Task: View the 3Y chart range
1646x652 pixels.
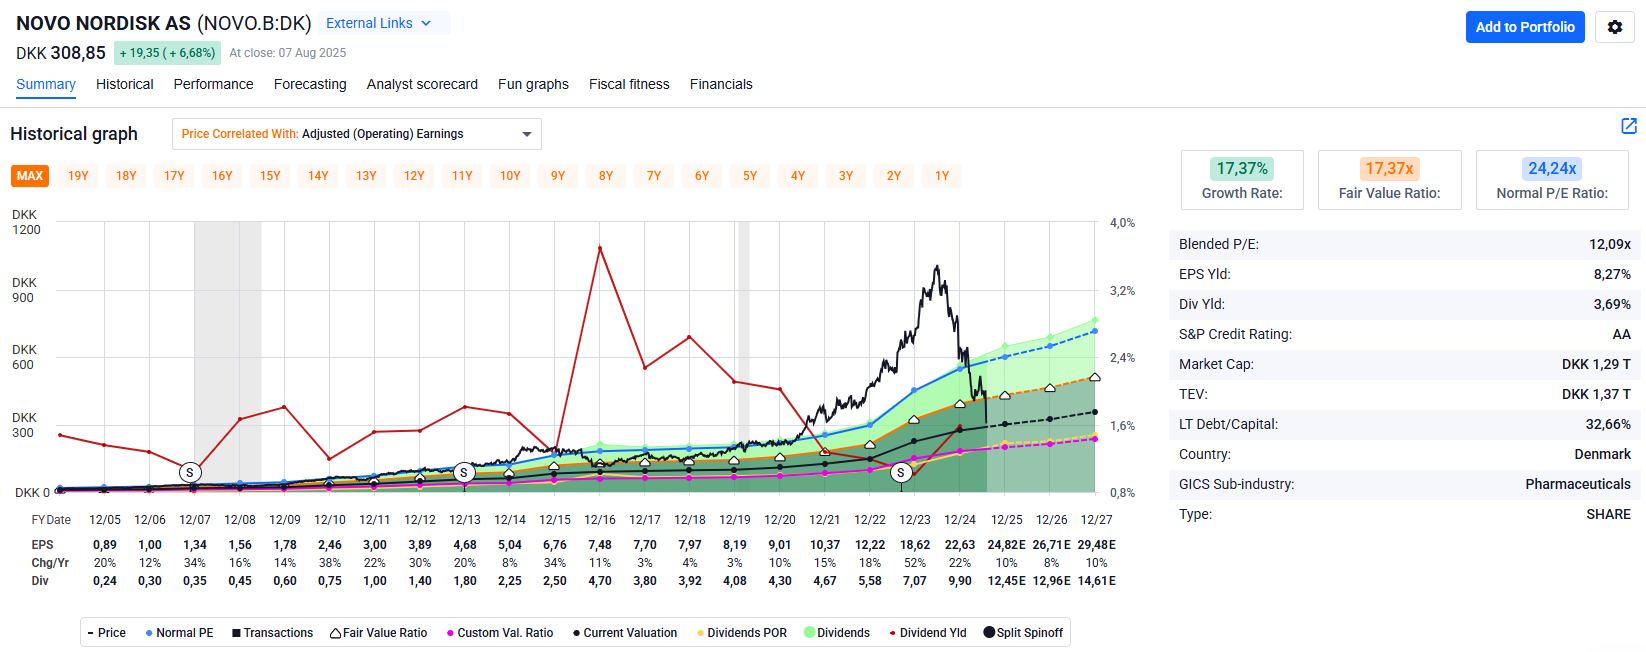Action: tap(846, 176)
